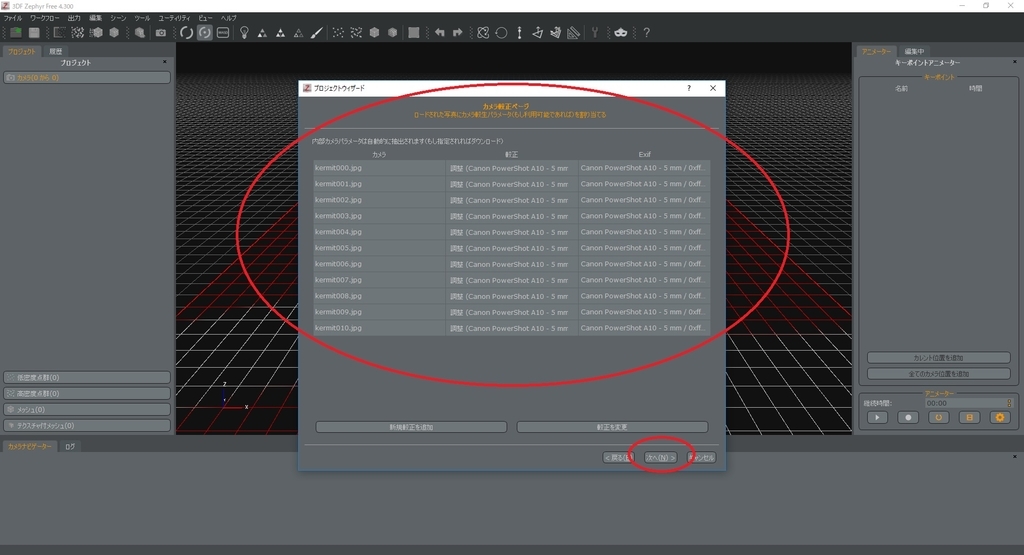Click the redo arrow icon
1024x555 pixels.
tap(457, 33)
